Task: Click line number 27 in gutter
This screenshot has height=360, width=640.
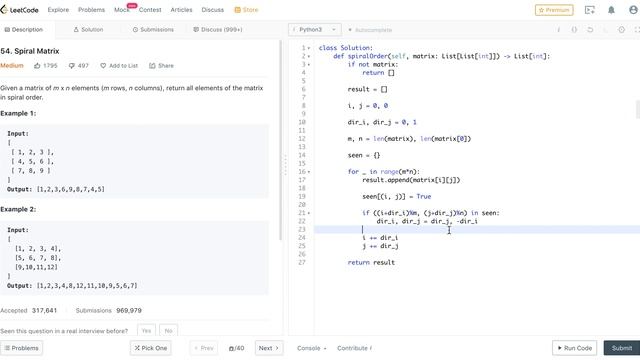Action: [302, 262]
